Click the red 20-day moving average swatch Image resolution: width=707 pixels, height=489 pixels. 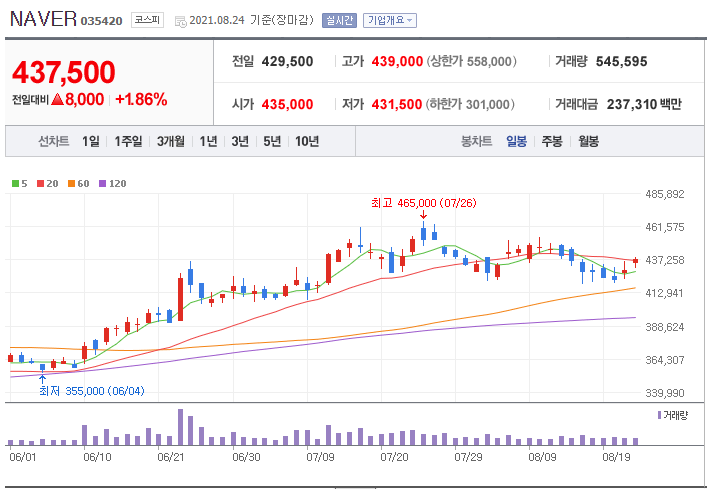tap(41, 183)
